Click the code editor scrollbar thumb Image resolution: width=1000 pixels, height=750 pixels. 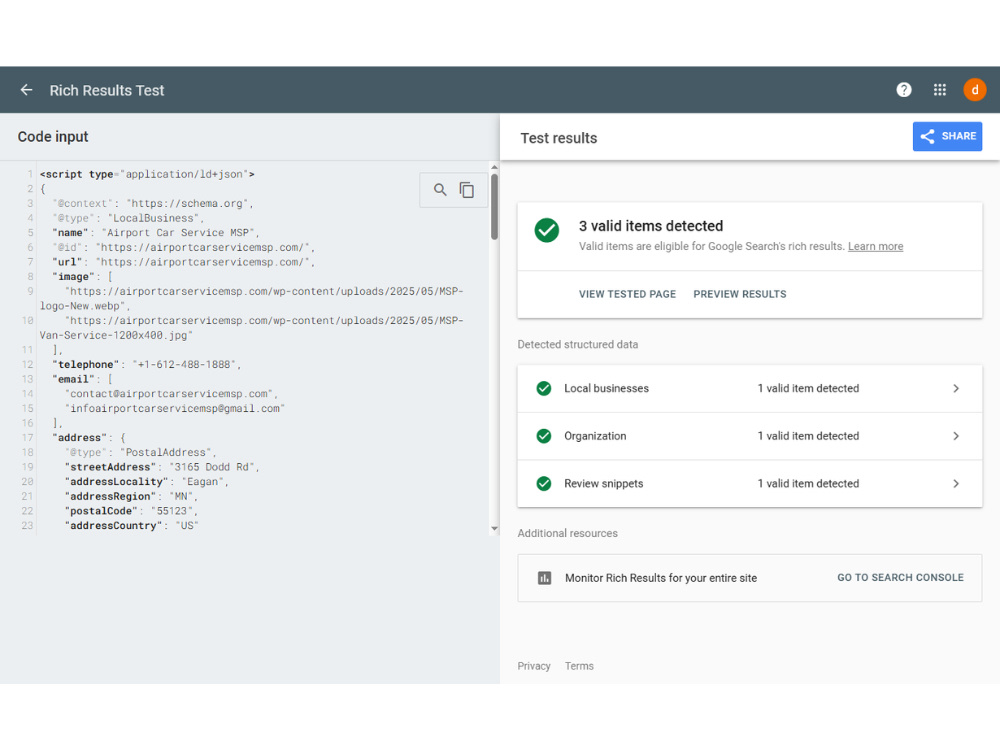(494, 206)
